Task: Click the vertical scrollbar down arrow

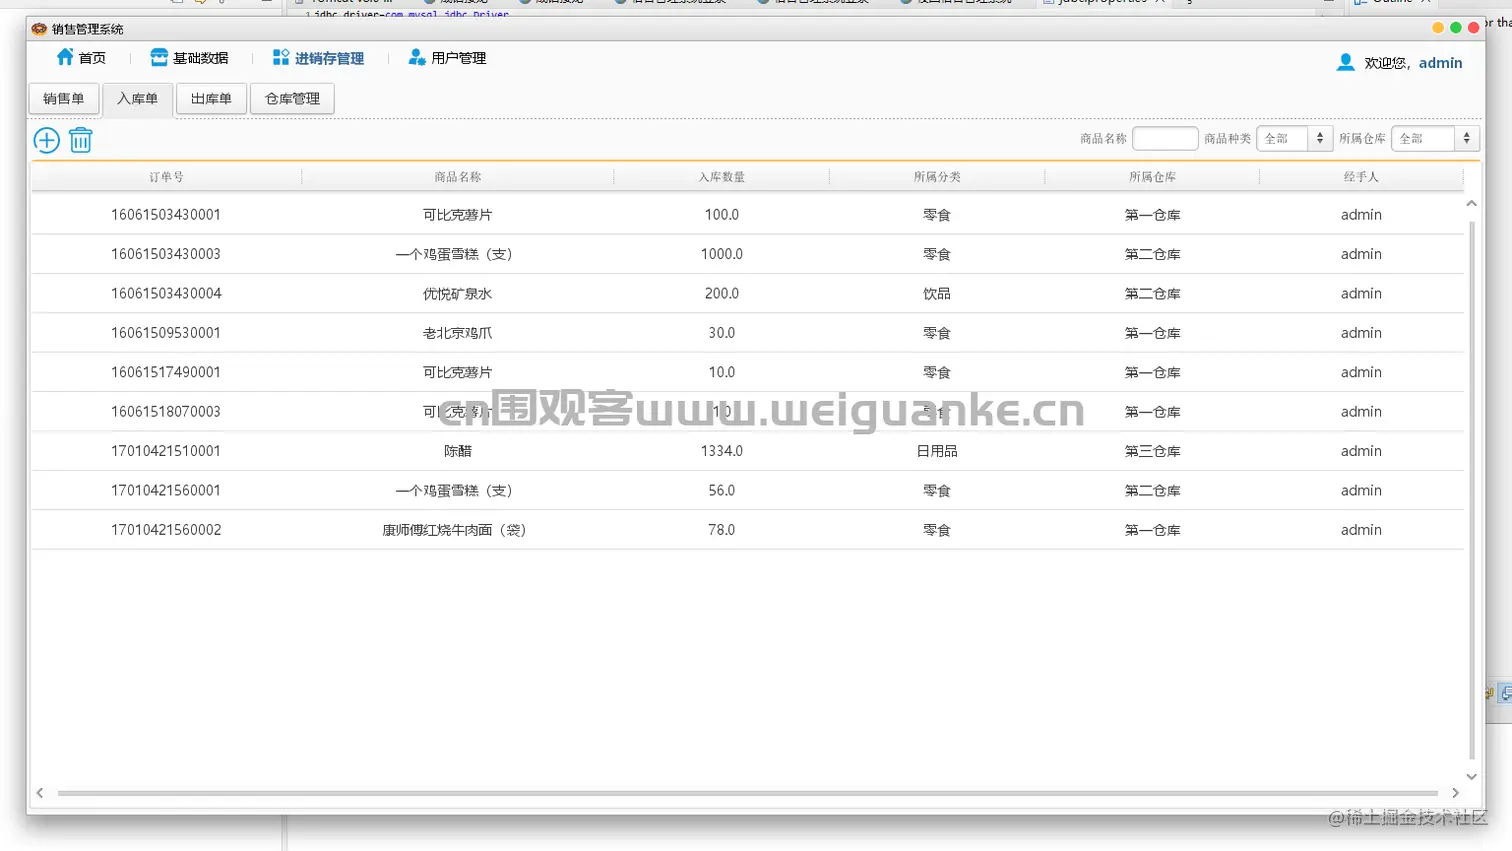Action: click(1471, 776)
